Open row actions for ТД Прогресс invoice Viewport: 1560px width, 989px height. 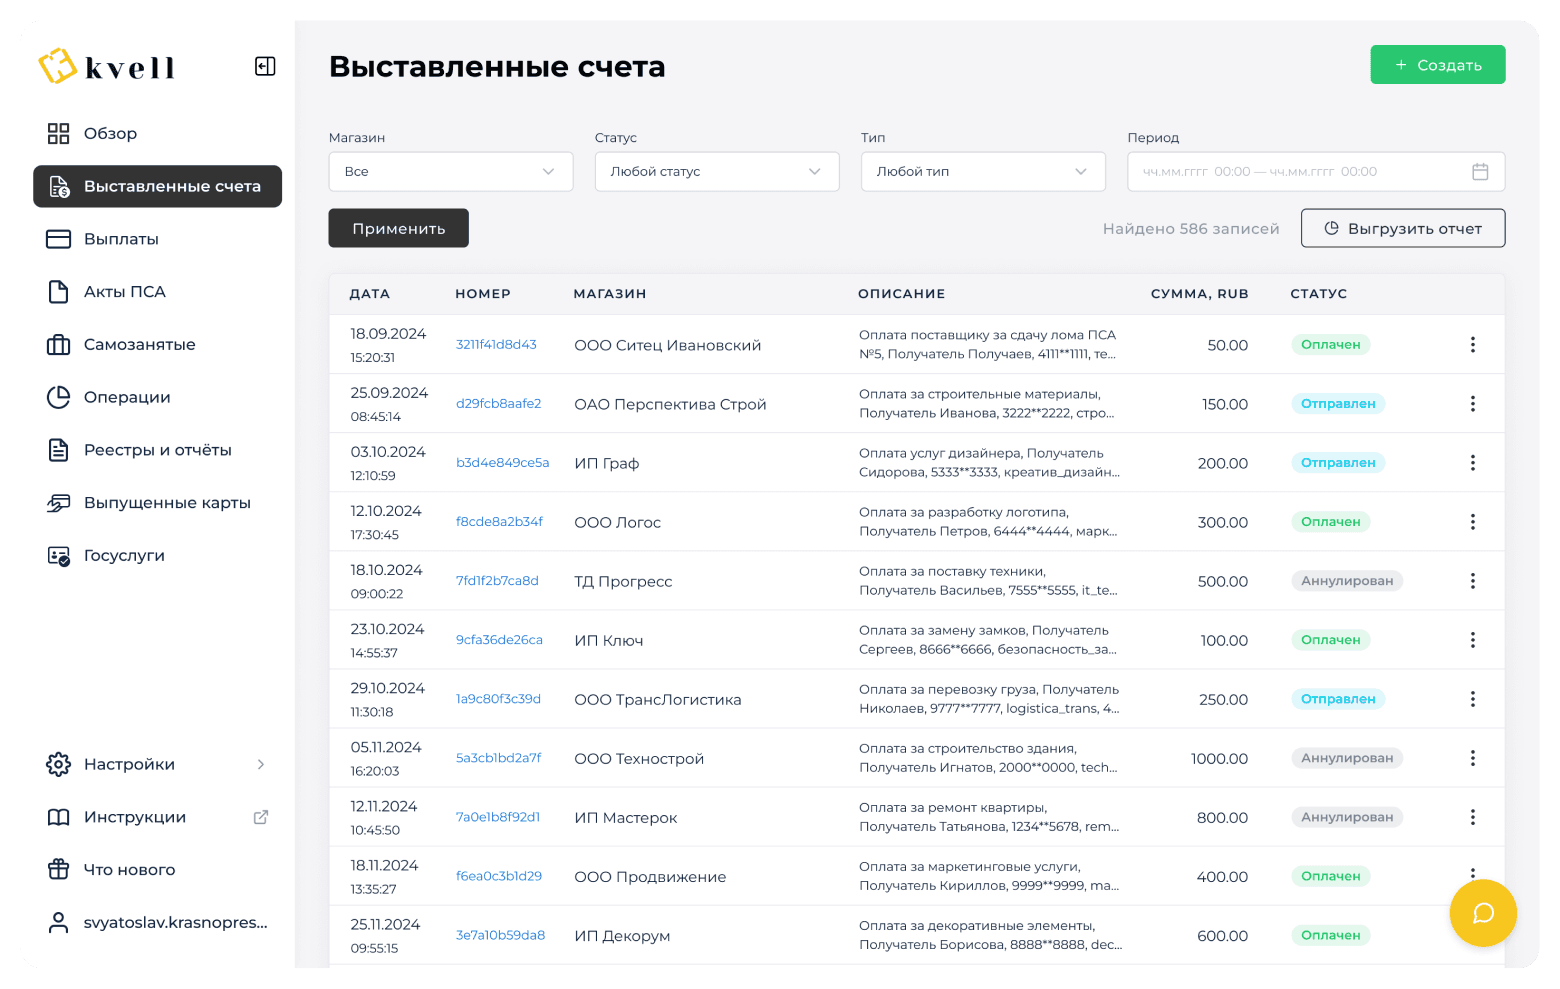(1472, 581)
